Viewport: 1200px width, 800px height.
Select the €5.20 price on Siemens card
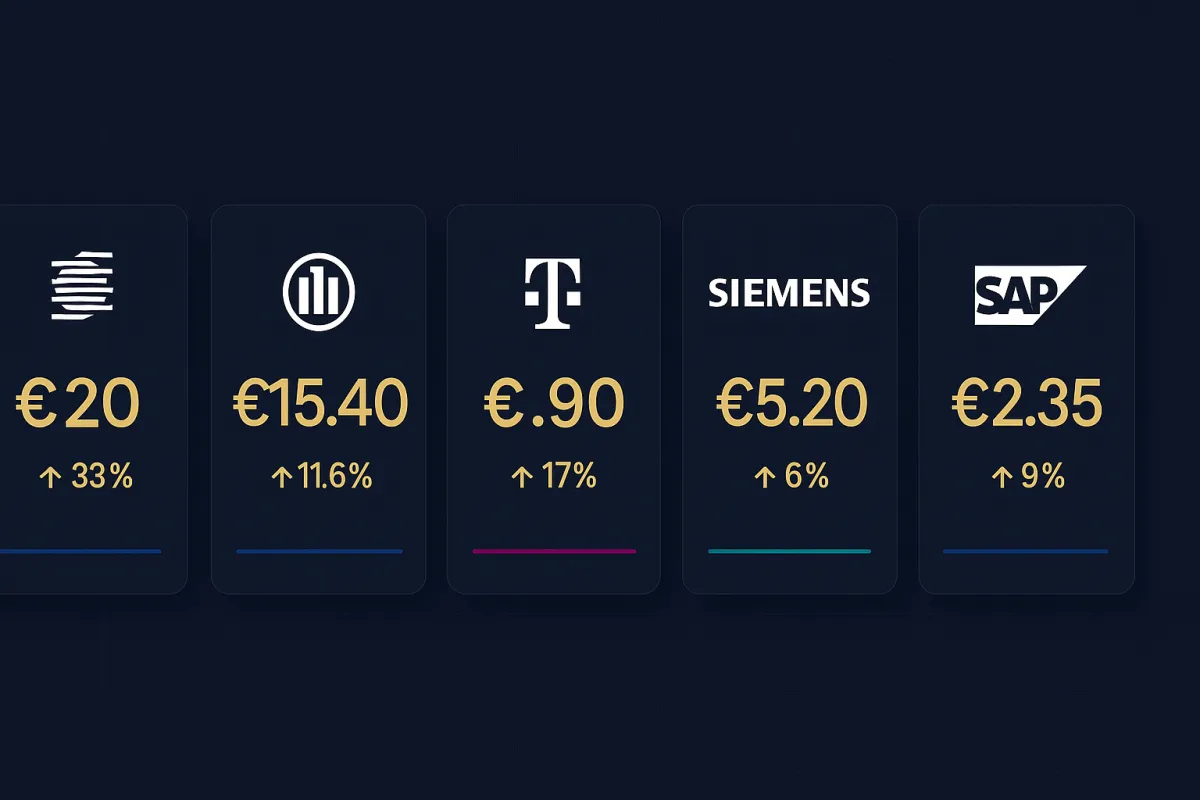click(x=791, y=404)
